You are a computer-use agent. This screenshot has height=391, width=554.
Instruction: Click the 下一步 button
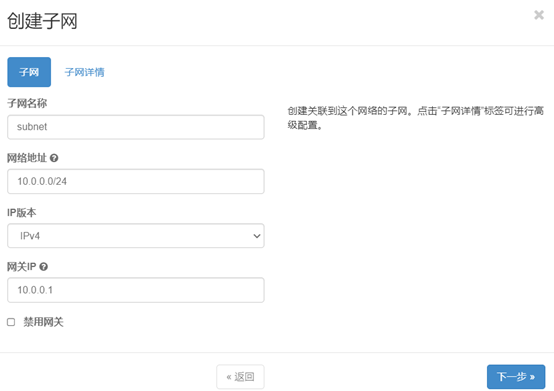click(516, 377)
